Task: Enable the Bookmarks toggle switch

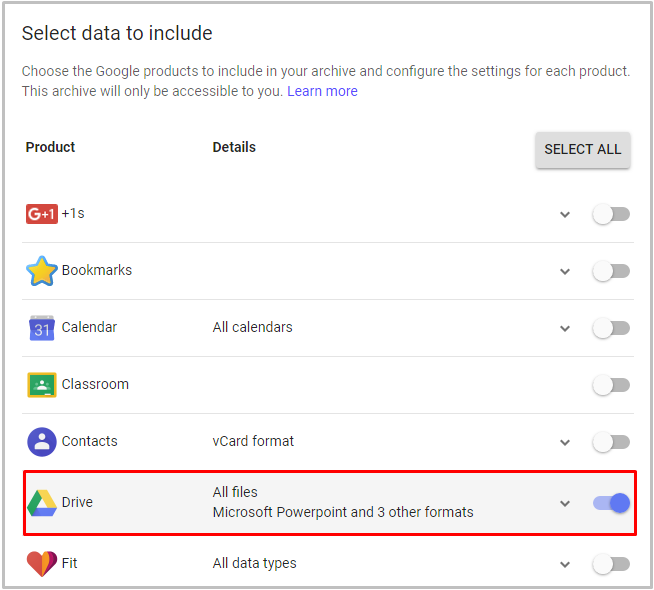Action: tap(611, 271)
